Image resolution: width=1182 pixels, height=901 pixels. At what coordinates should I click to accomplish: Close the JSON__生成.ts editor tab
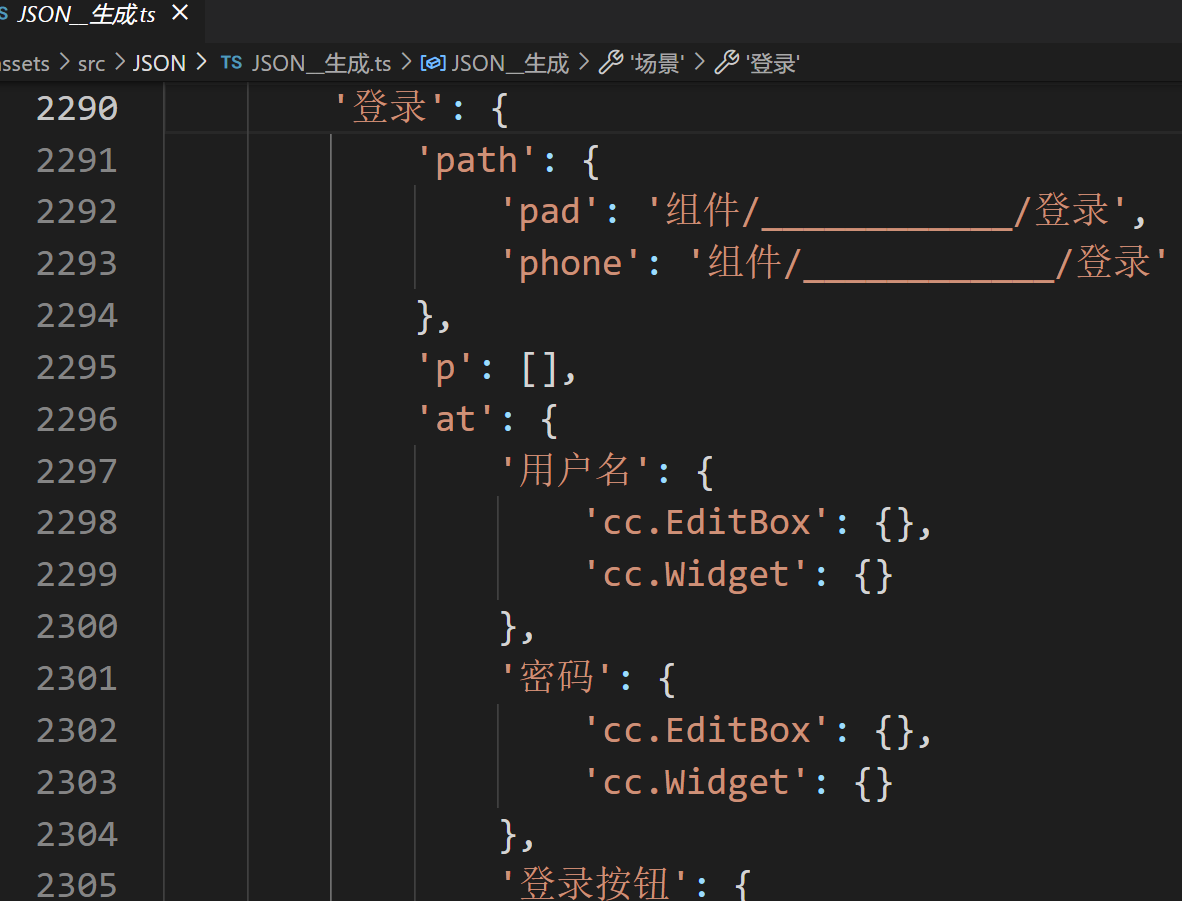(180, 14)
